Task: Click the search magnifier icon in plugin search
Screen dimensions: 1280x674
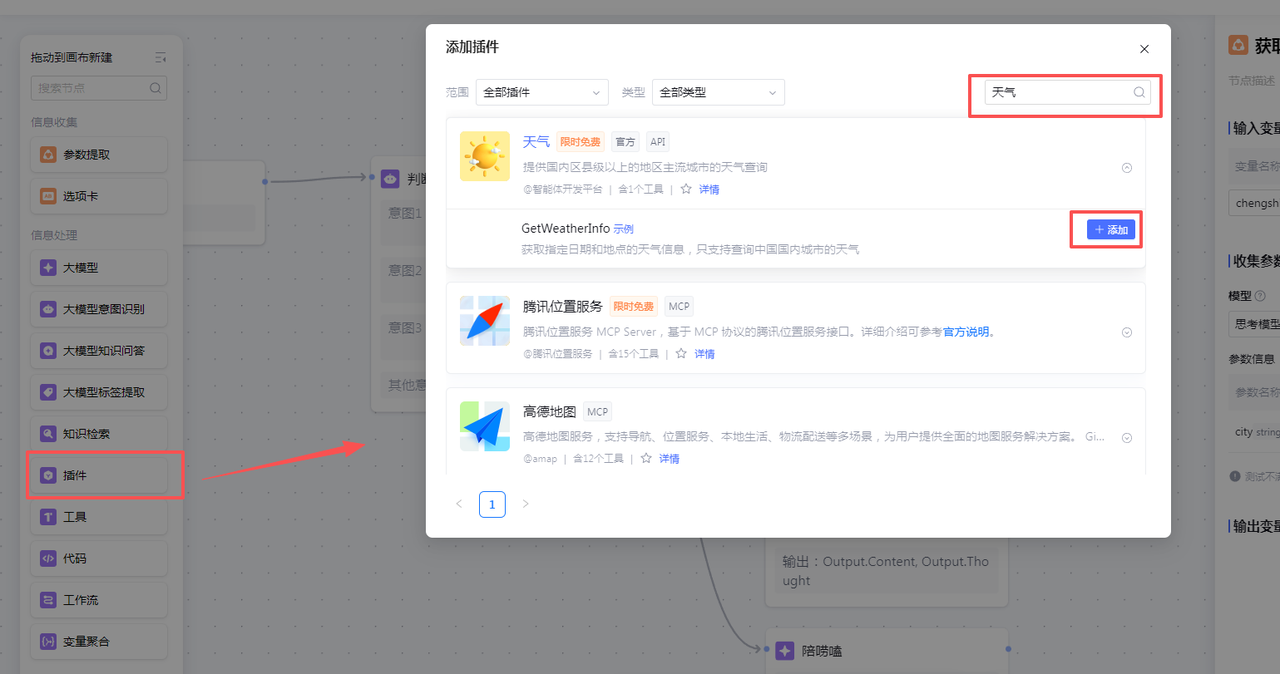Action: pos(1138,92)
